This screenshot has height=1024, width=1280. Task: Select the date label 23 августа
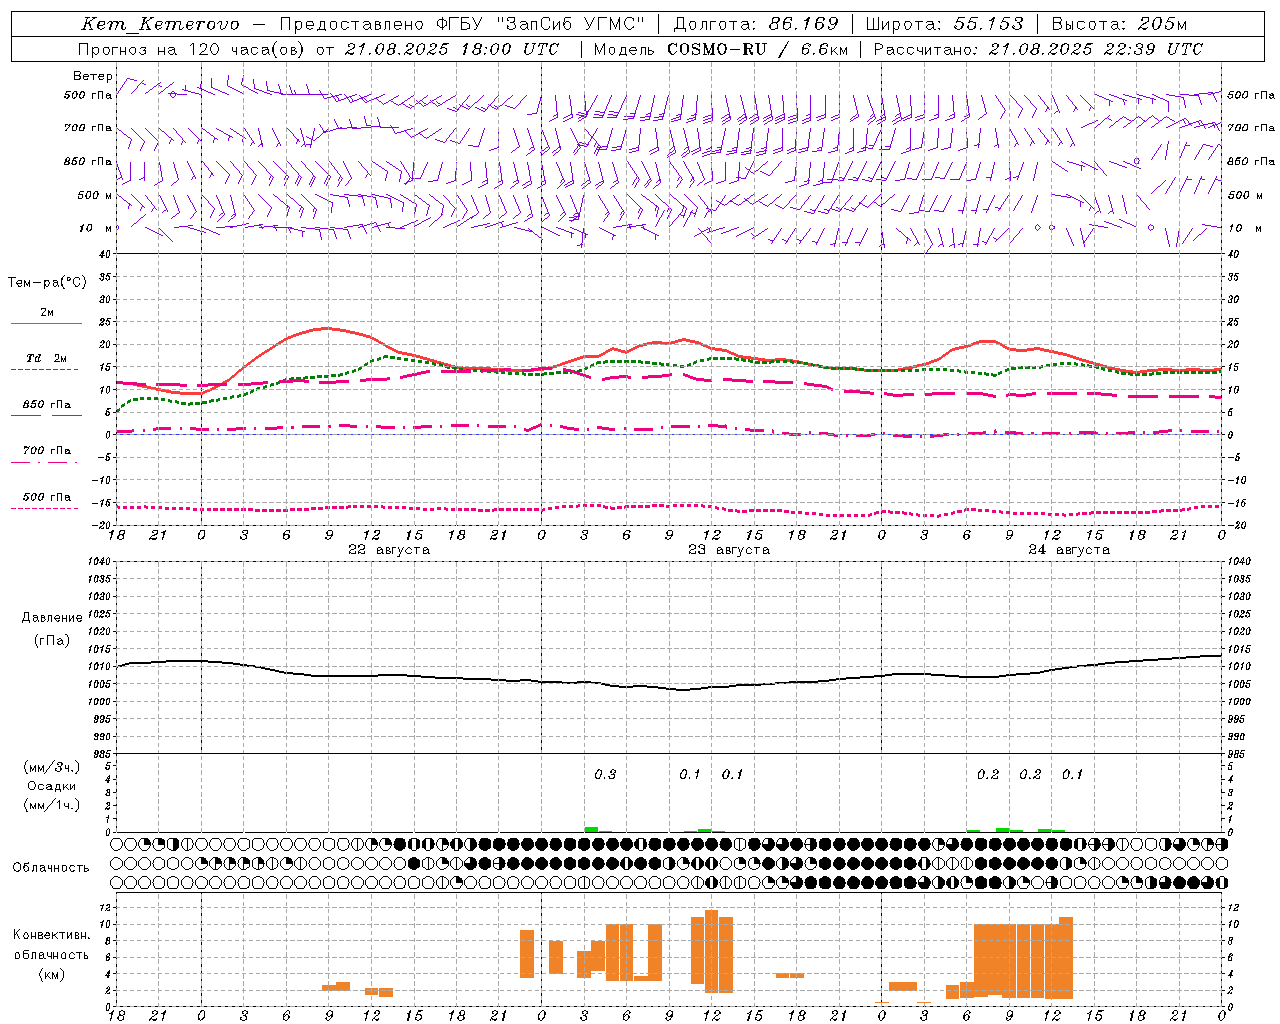(729, 550)
